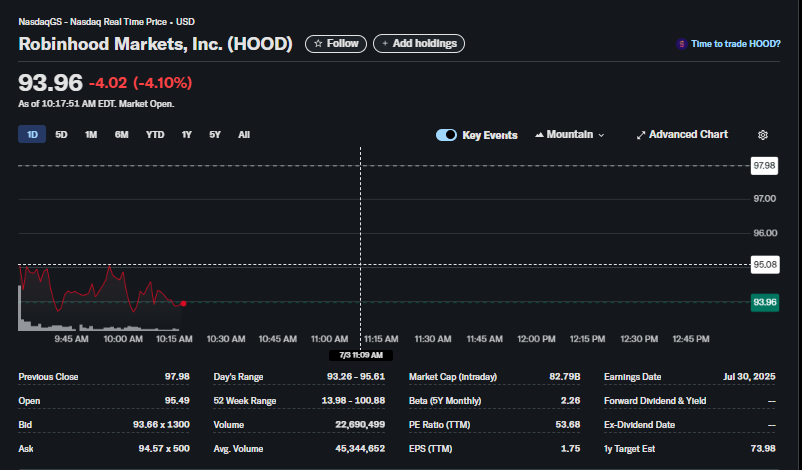This screenshot has width=802, height=470.
Task: Choose the 1Y range
Action: (x=187, y=135)
